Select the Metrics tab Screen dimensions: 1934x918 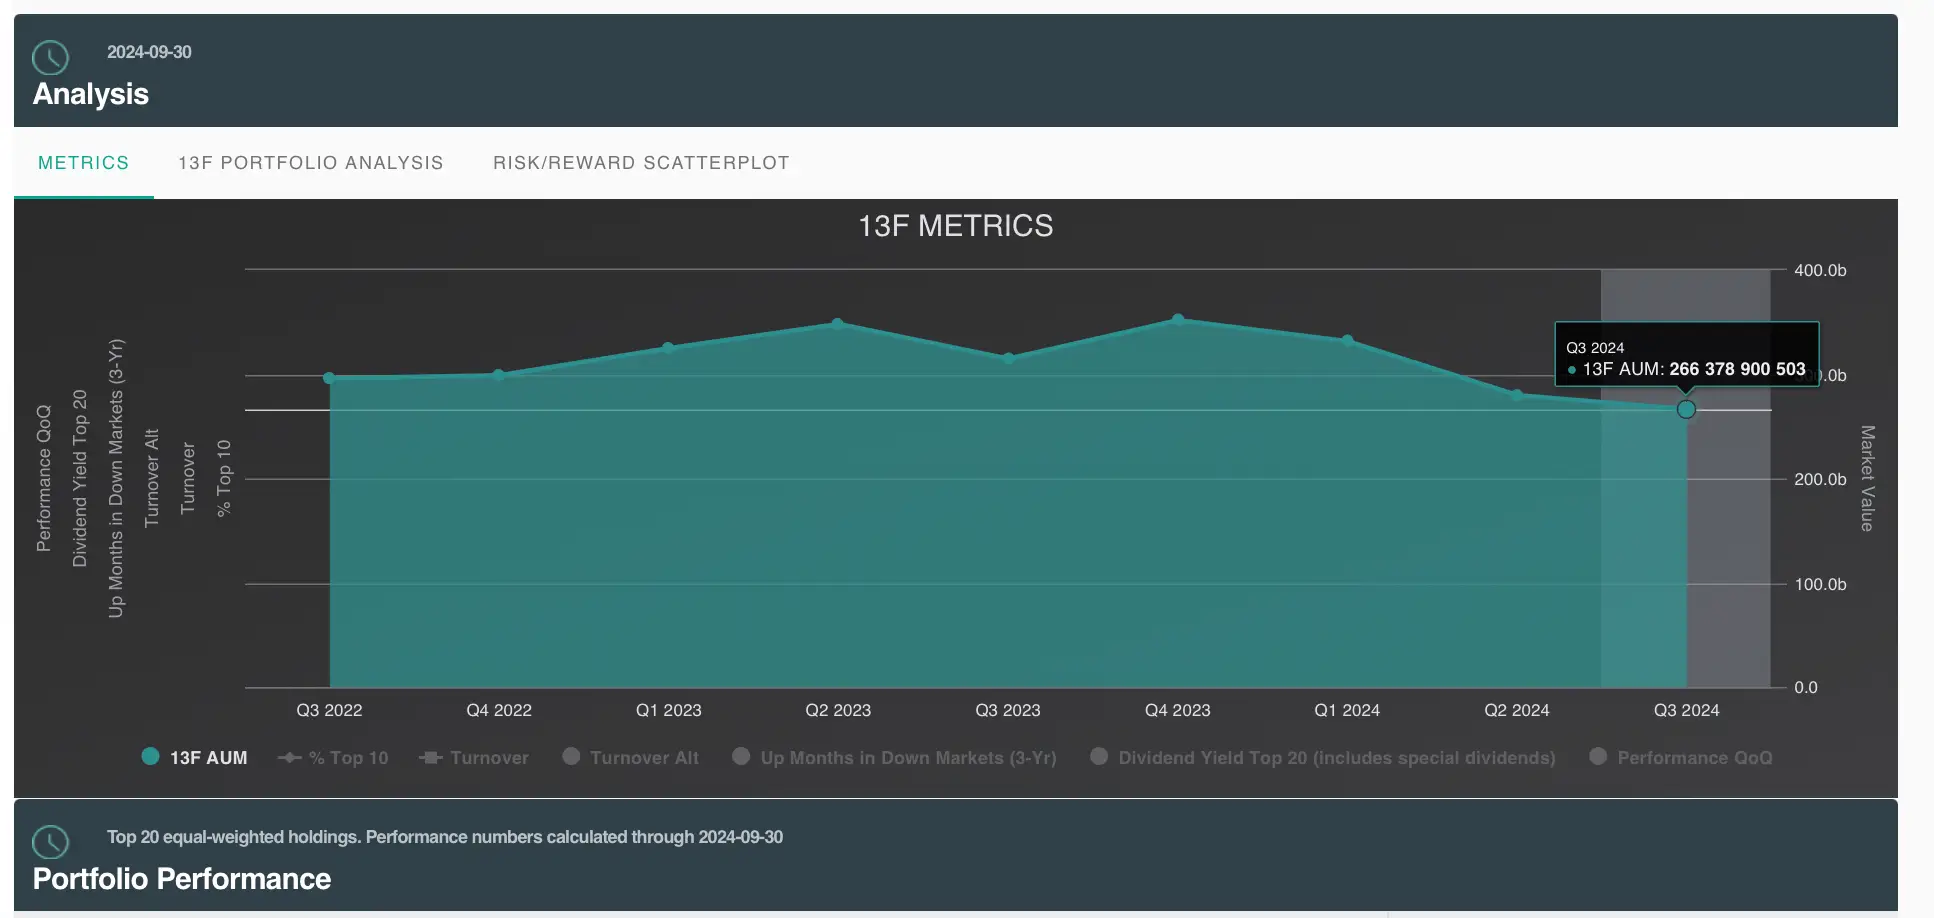pos(83,163)
